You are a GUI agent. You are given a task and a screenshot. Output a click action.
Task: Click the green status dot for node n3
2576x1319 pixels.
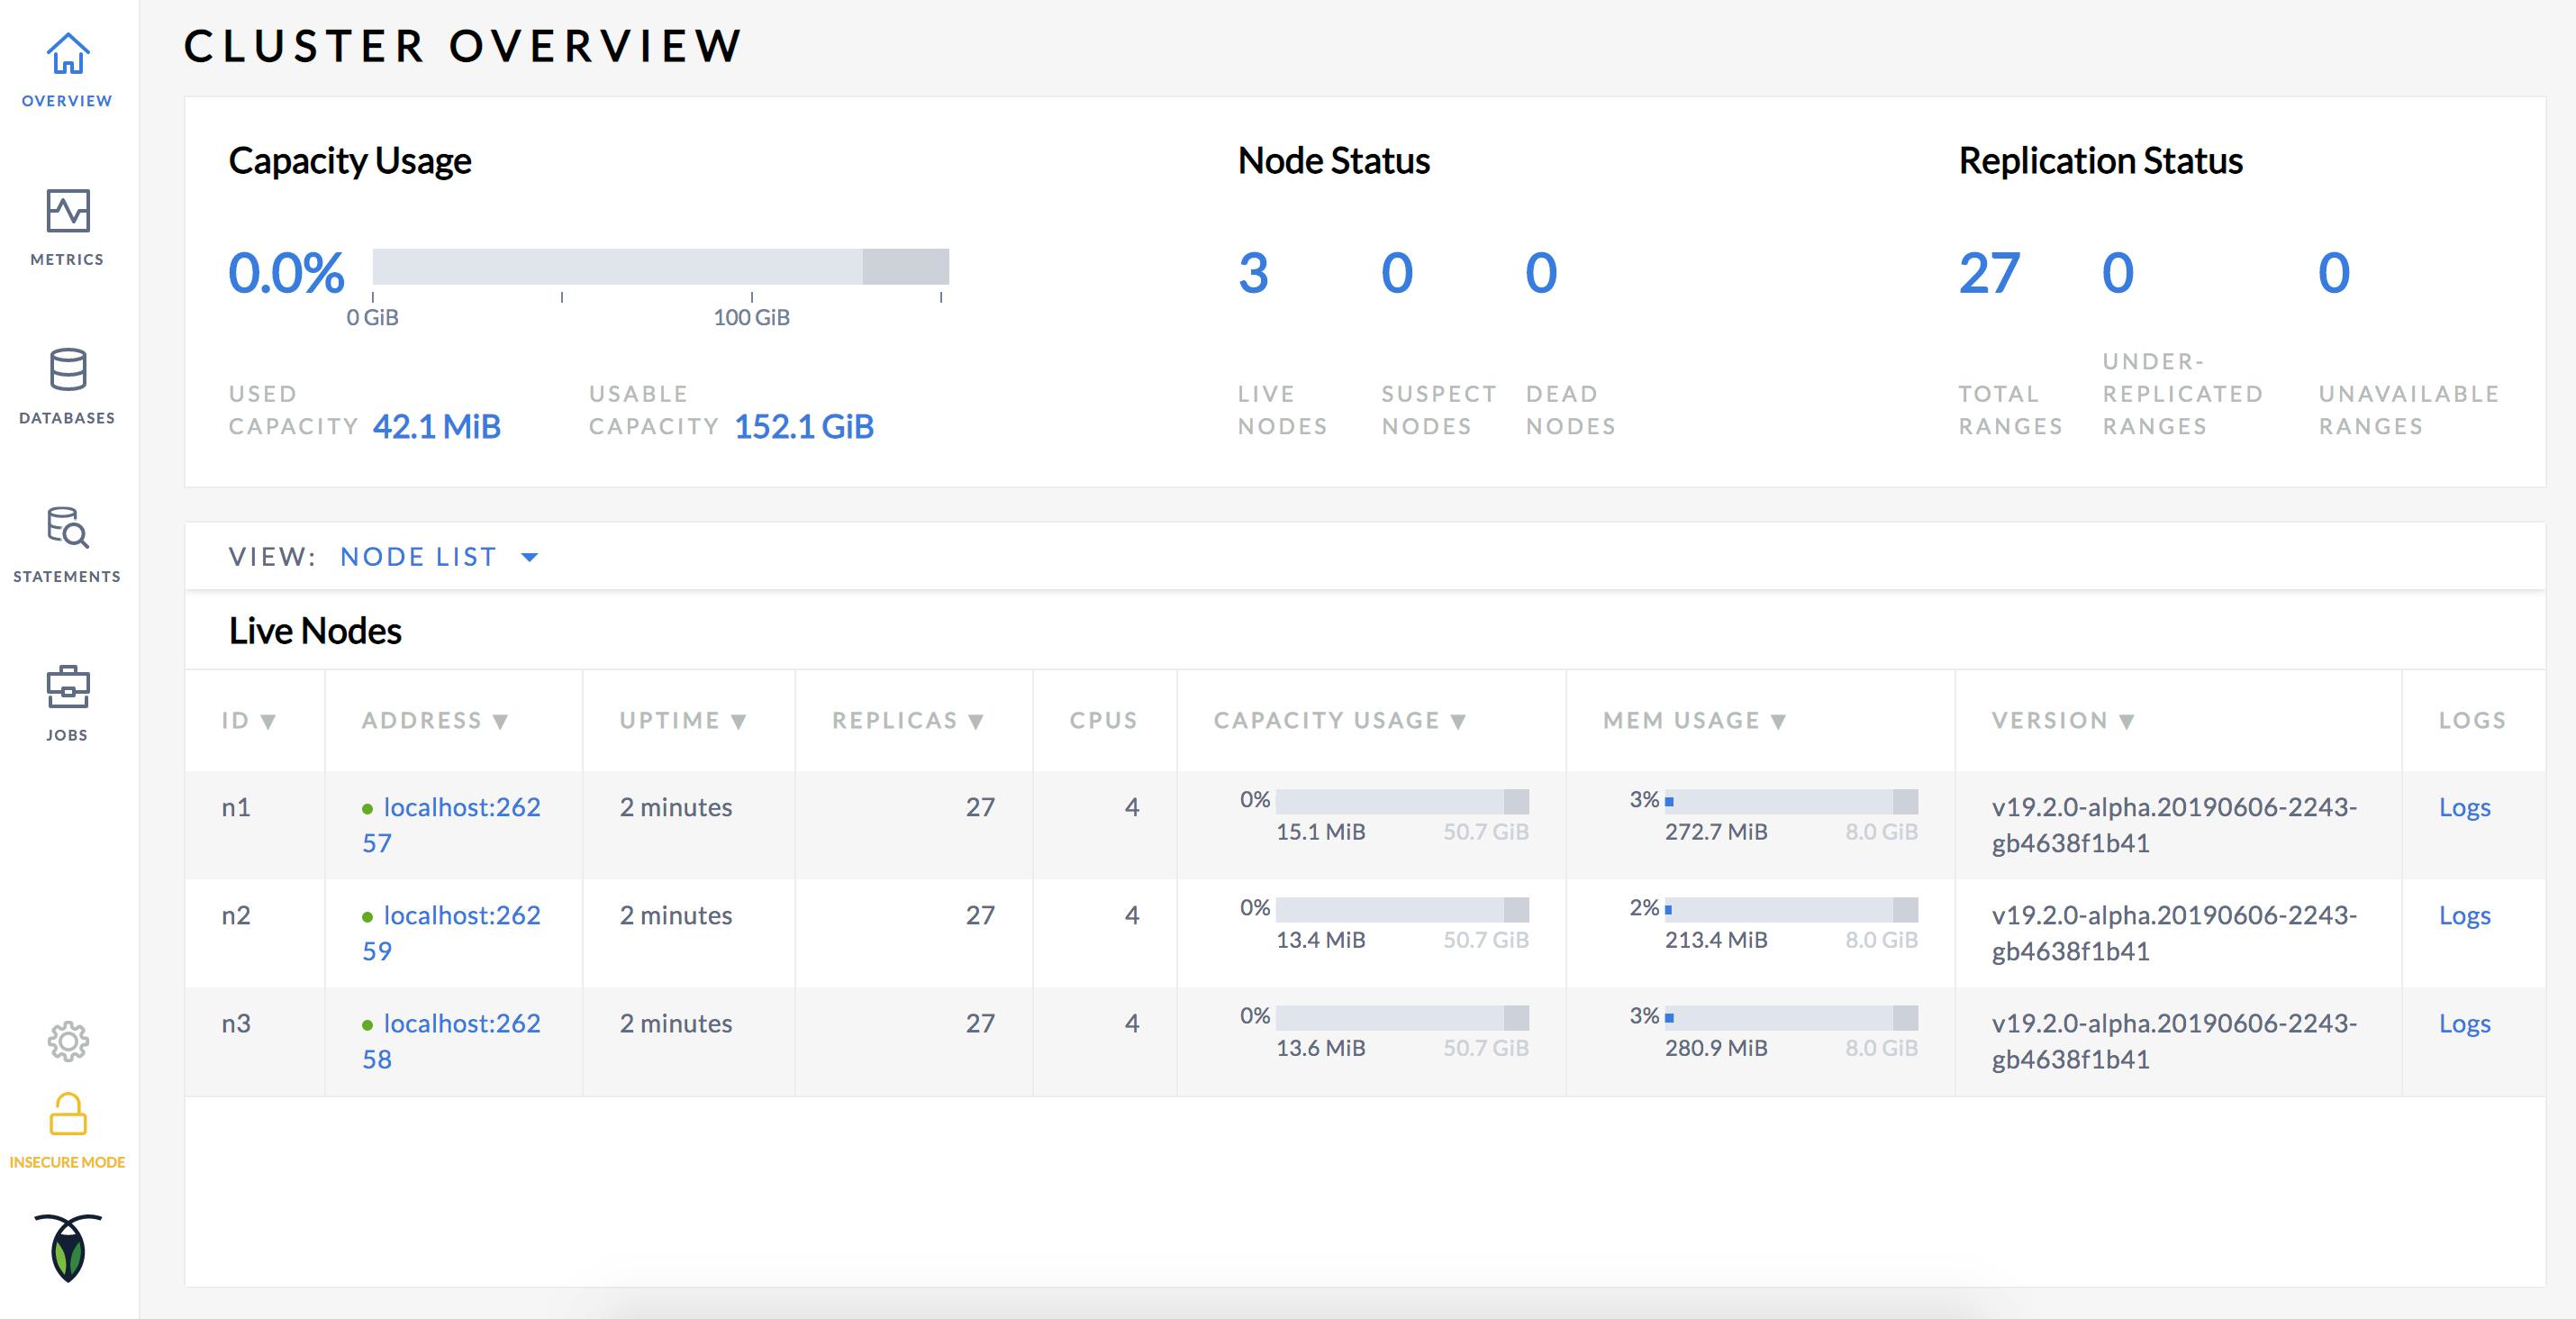coord(370,1024)
